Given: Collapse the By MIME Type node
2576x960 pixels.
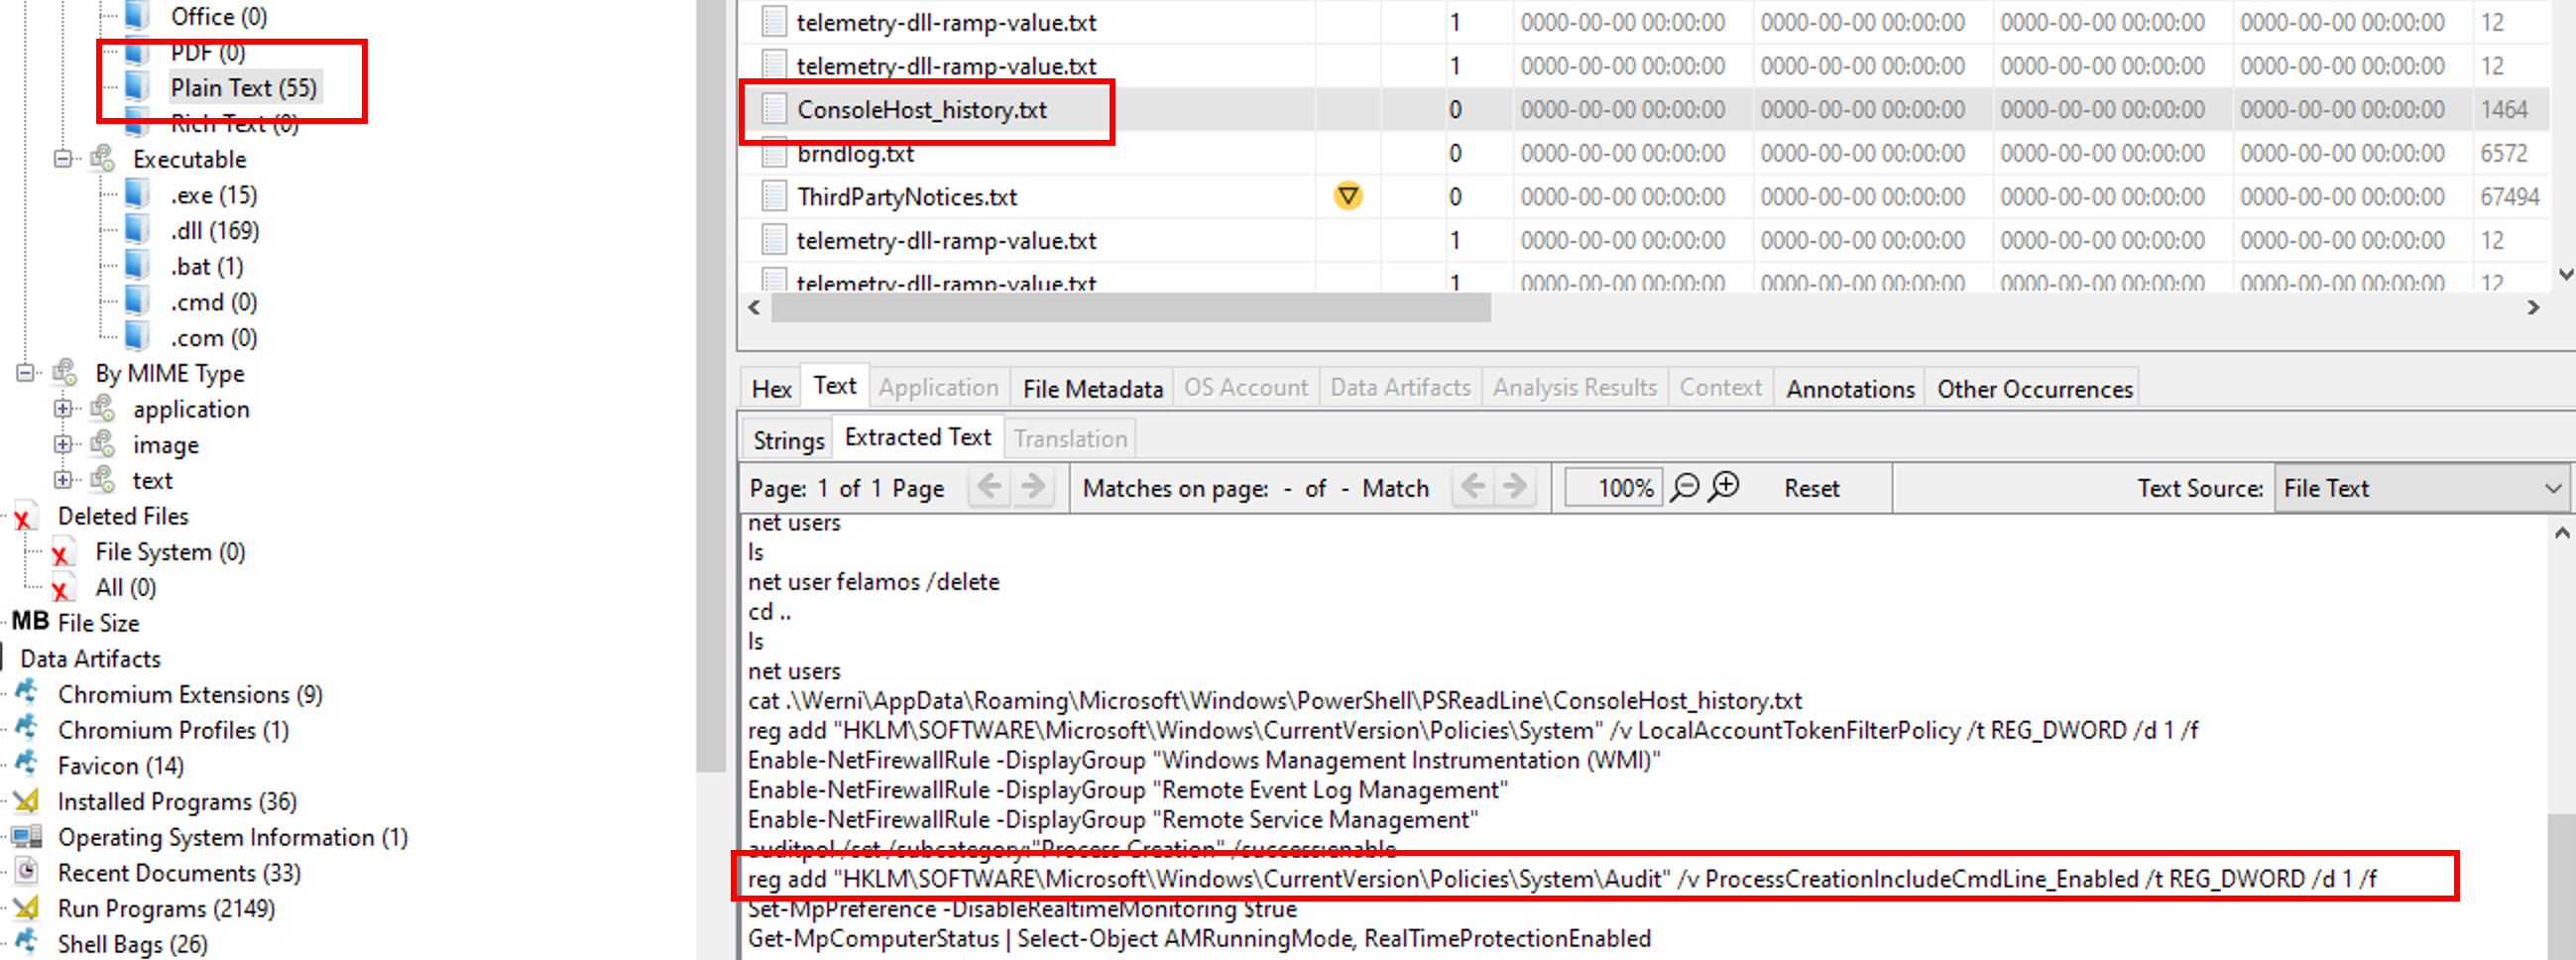Looking at the screenshot, I should click(25, 373).
